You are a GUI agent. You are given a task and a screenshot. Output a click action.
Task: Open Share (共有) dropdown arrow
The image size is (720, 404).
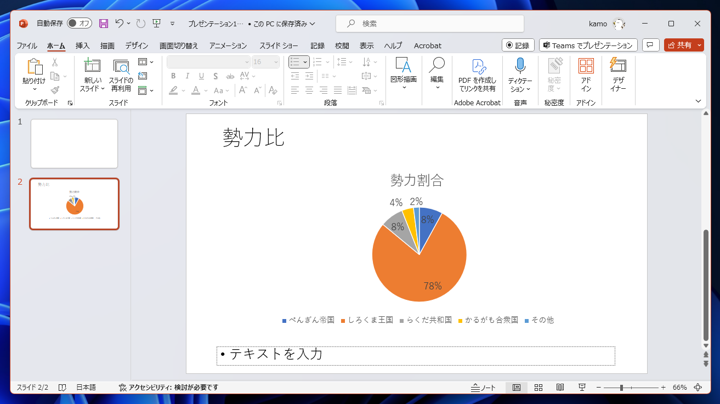[x=699, y=45]
